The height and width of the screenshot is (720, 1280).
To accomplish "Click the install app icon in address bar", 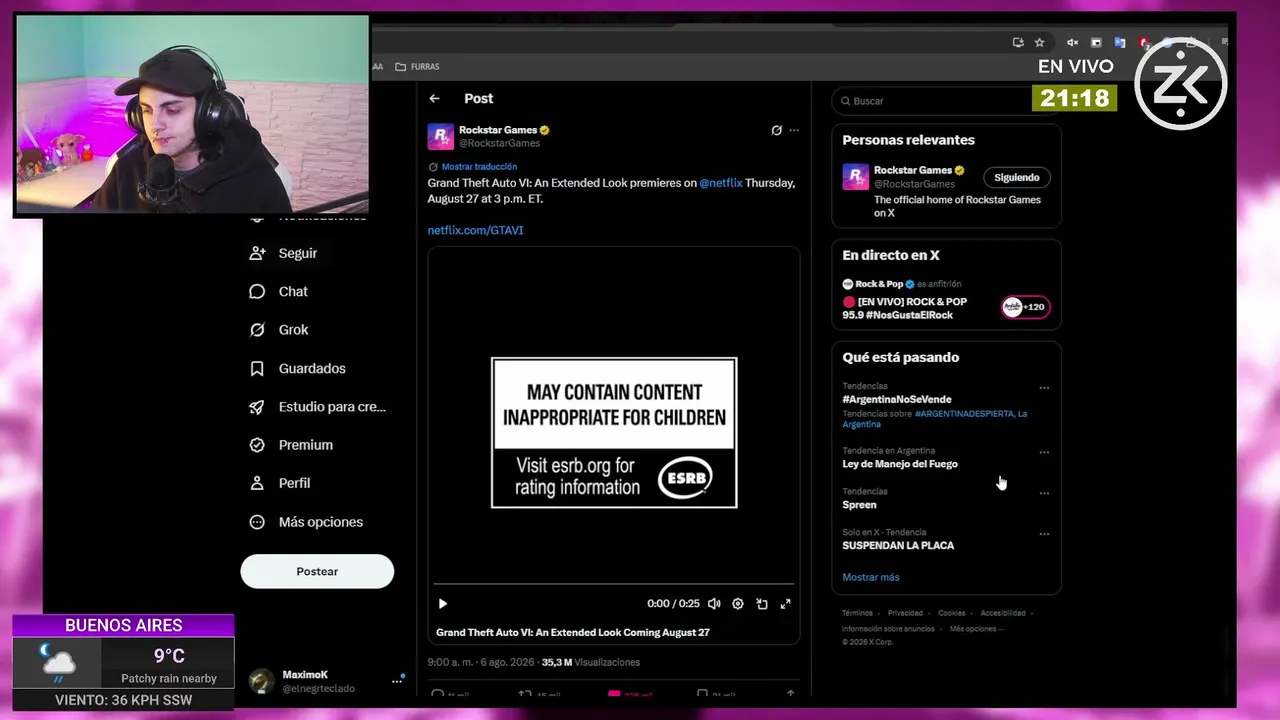I will (x=1018, y=43).
